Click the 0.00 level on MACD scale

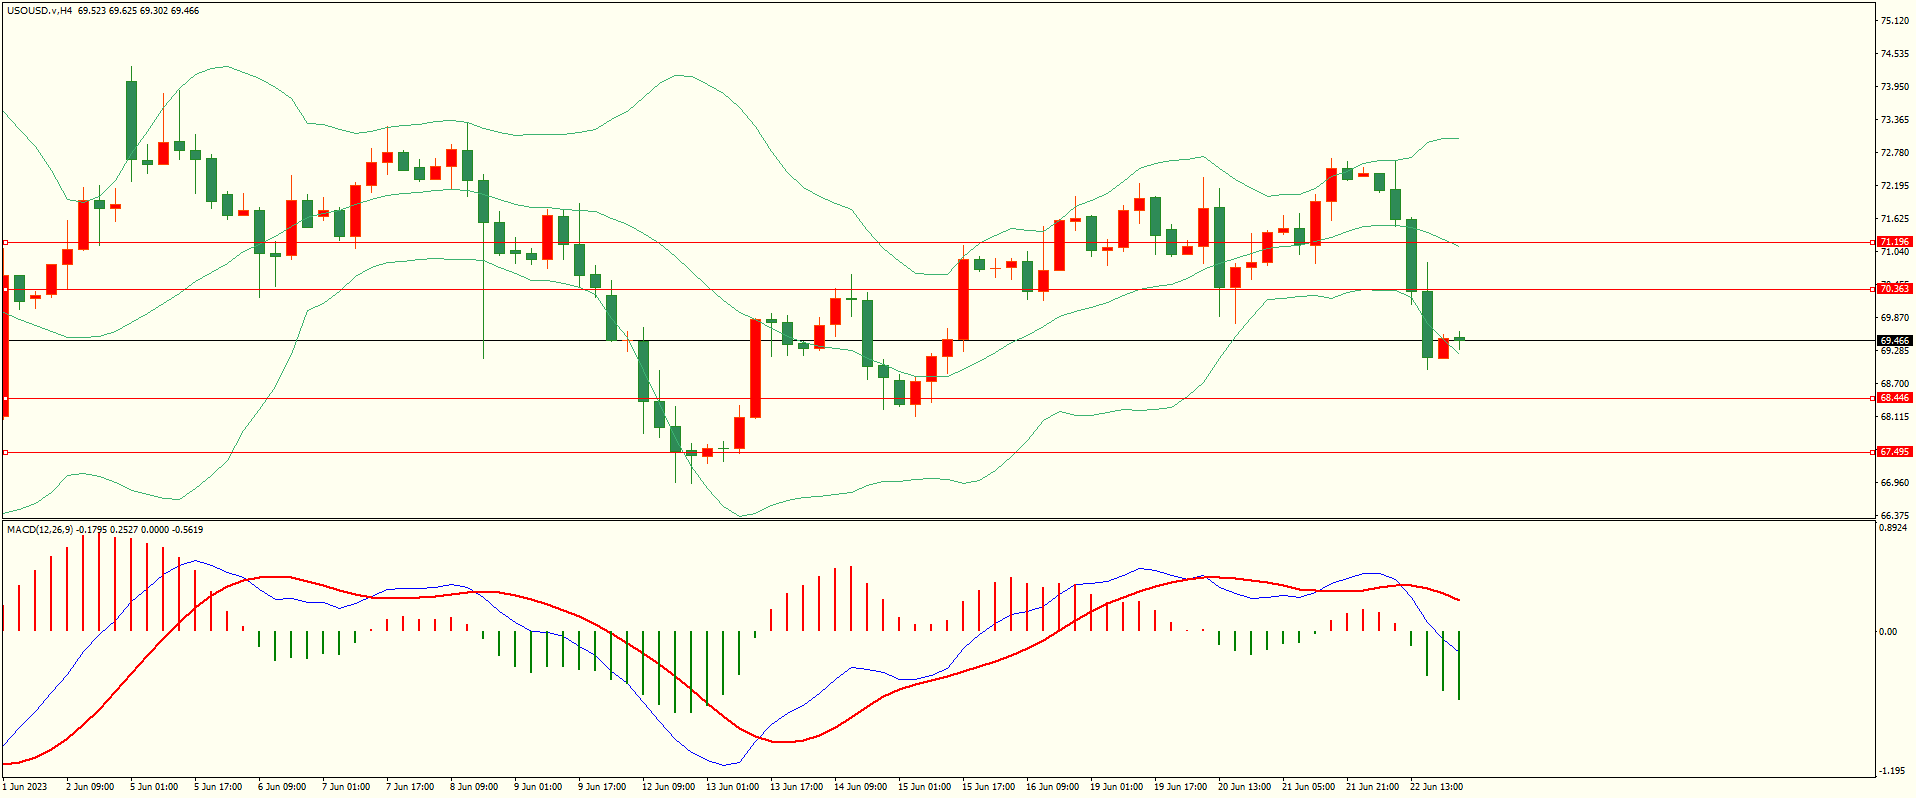(1887, 632)
